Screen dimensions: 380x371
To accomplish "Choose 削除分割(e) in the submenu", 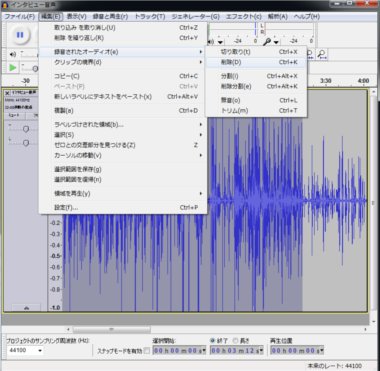I will coord(256,87).
